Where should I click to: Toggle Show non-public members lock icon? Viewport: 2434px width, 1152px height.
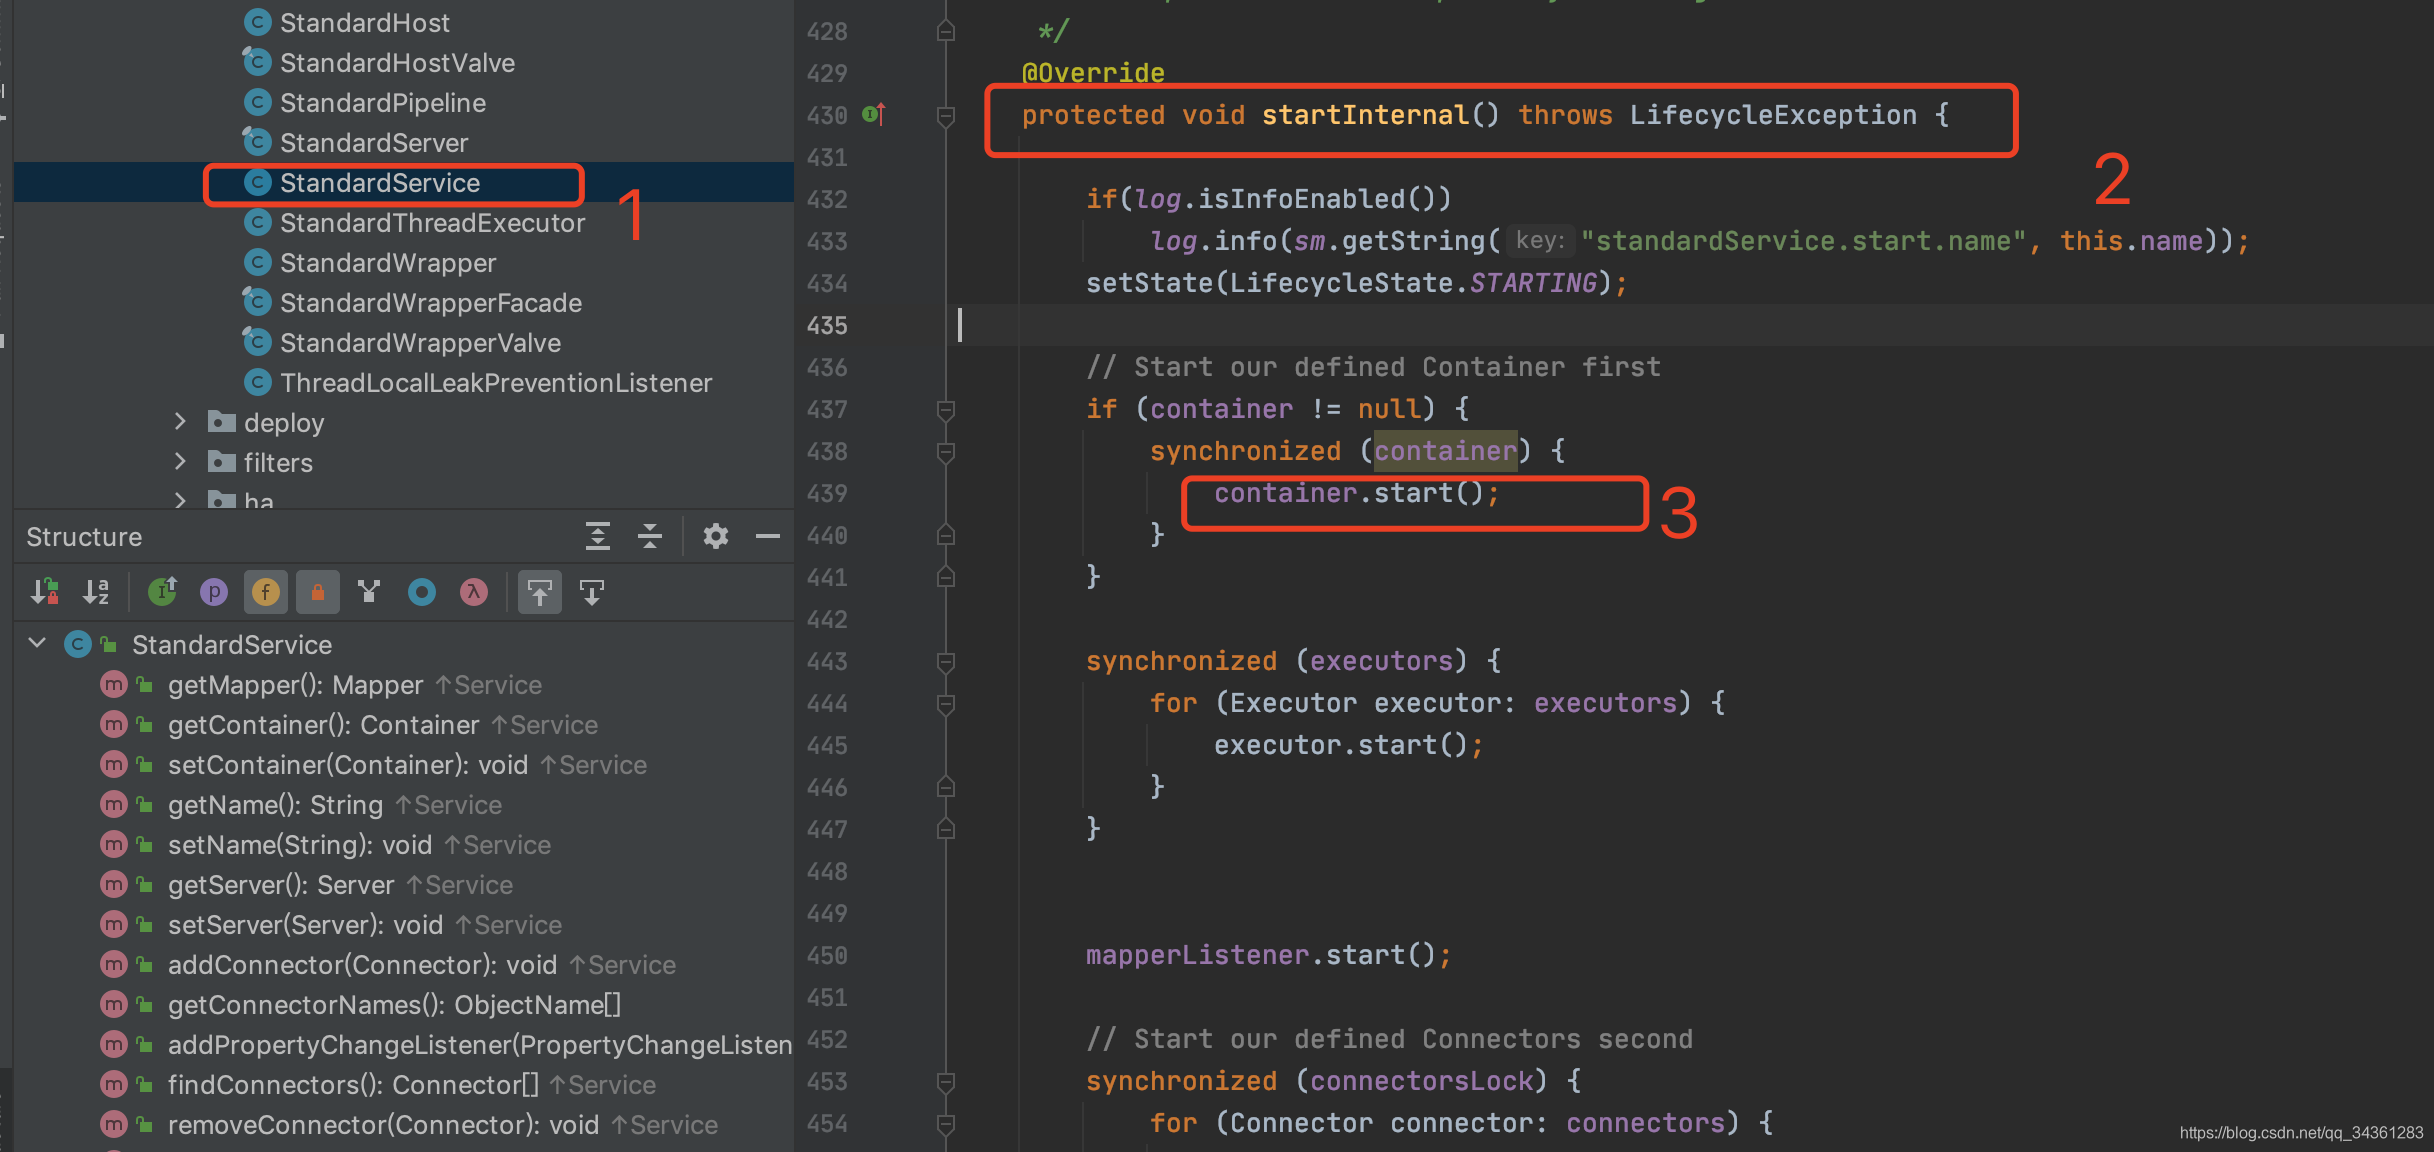tap(318, 592)
